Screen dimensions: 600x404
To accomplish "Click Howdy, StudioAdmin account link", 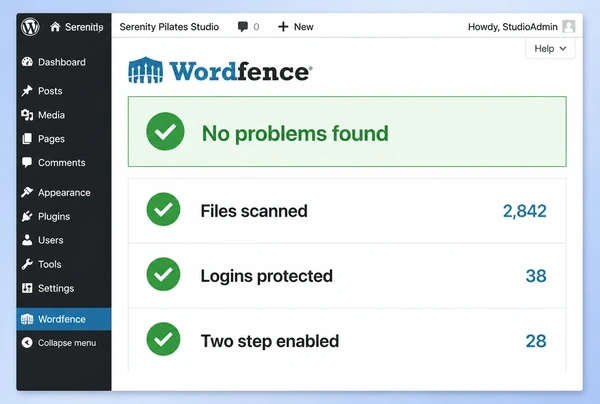I will (512, 27).
